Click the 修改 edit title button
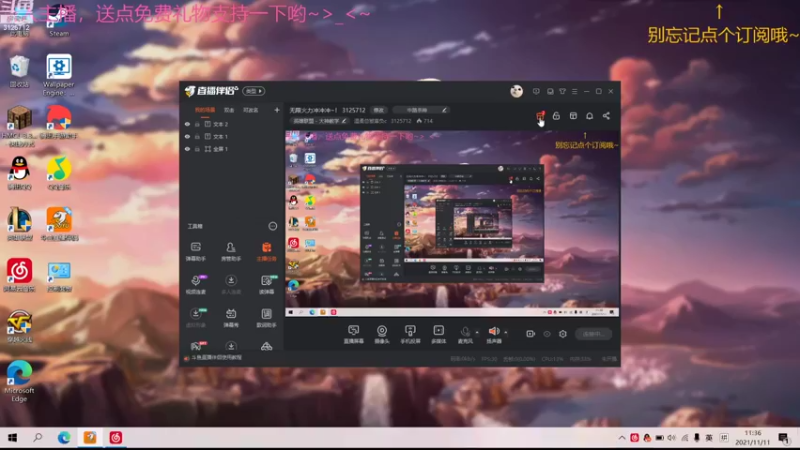The height and width of the screenshot is (450, 800). coord(379,110)
